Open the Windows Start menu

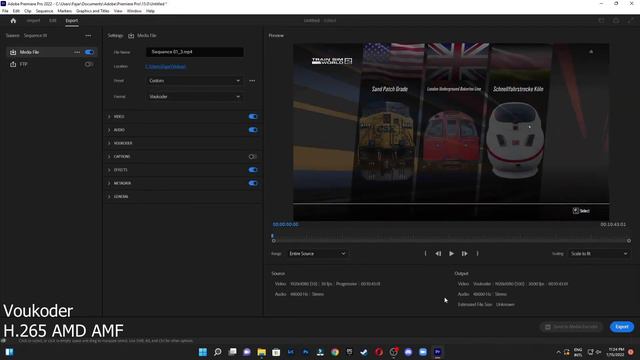[x=203, y=352]
